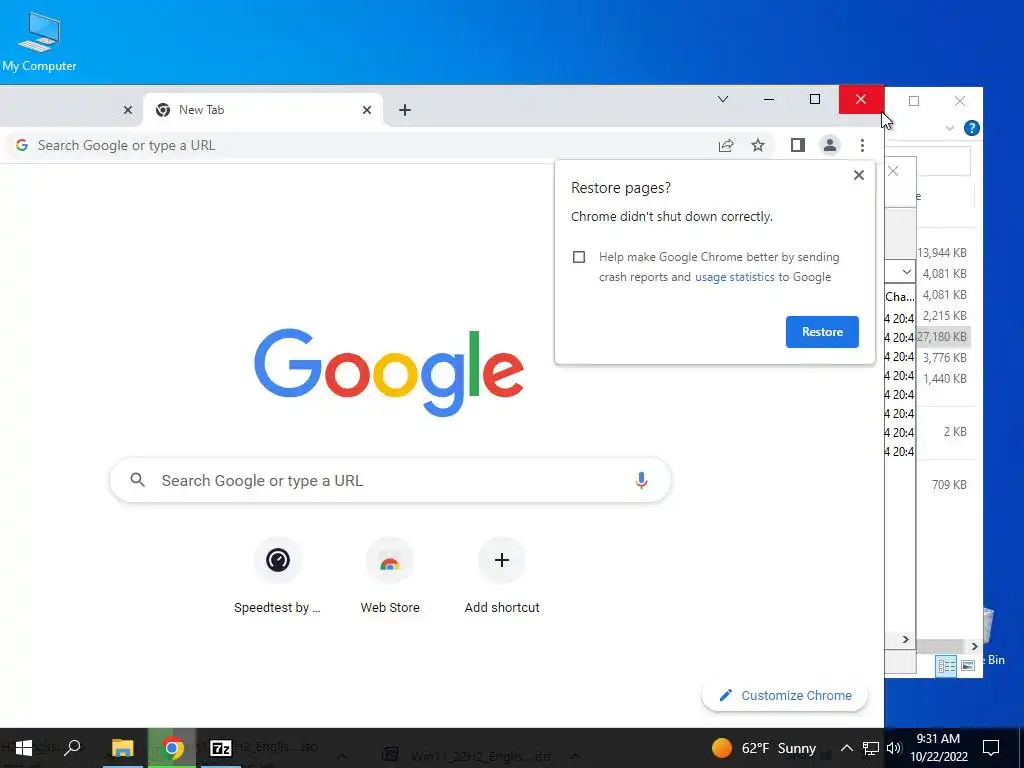Select the 3,776 KB file row
Screen dimensions: 1024x768
pyautogui.click(x=944, y=358)
